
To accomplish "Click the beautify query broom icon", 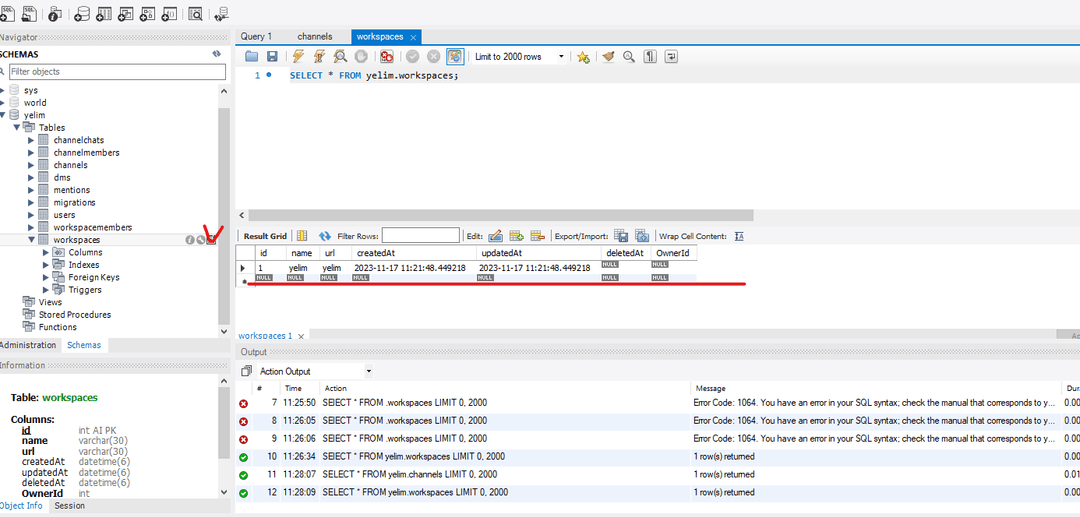I will (608, 56).
